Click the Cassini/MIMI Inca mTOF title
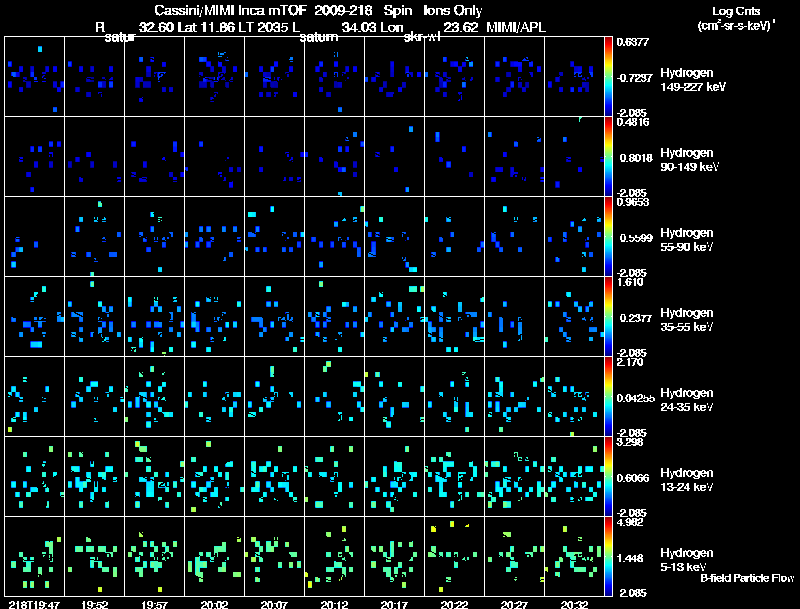800x609 pixels. click(230, 10)
